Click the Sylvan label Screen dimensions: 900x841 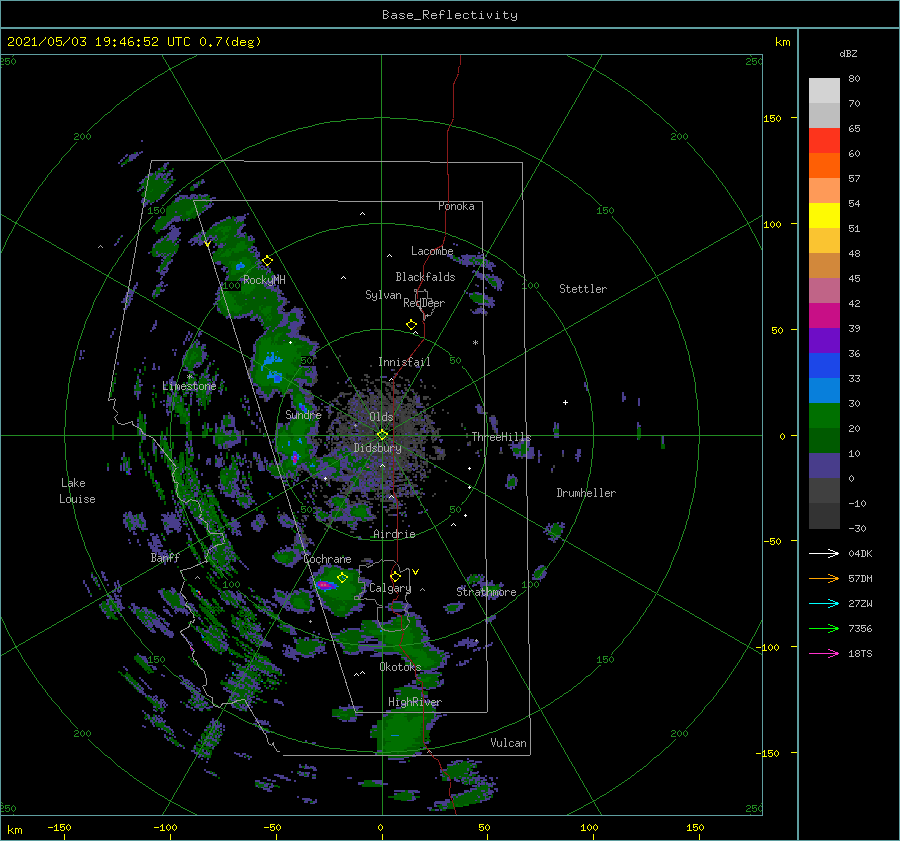point(383,295)
